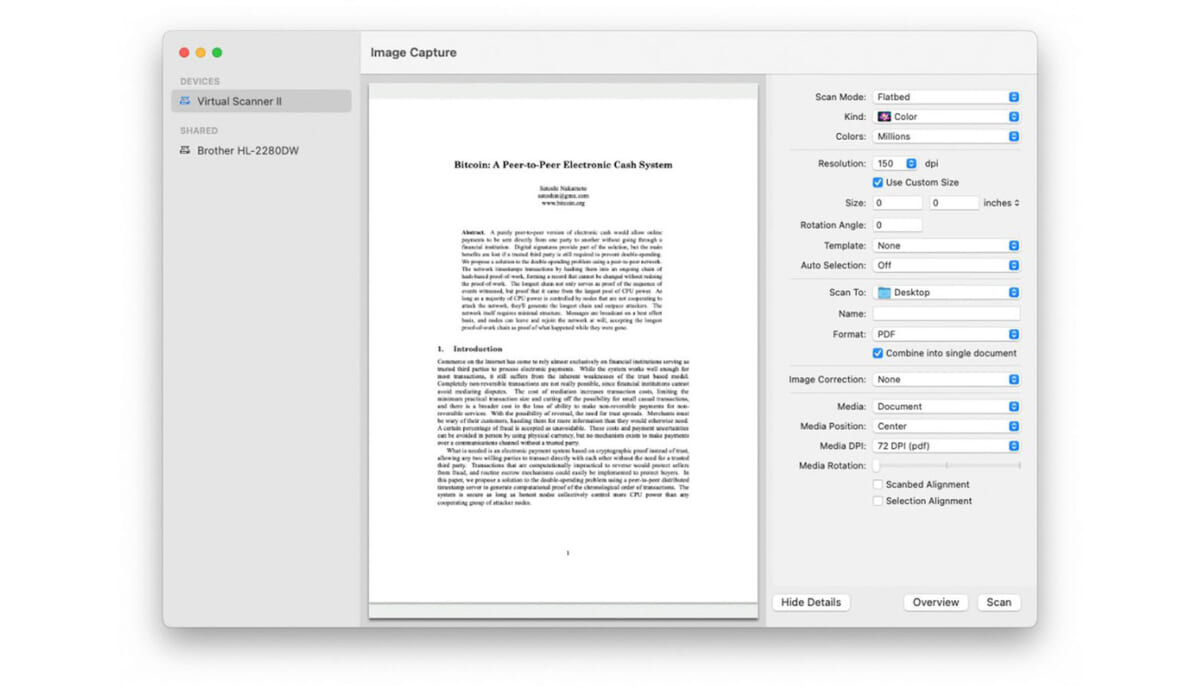Click the red close window button

point(184,52)
